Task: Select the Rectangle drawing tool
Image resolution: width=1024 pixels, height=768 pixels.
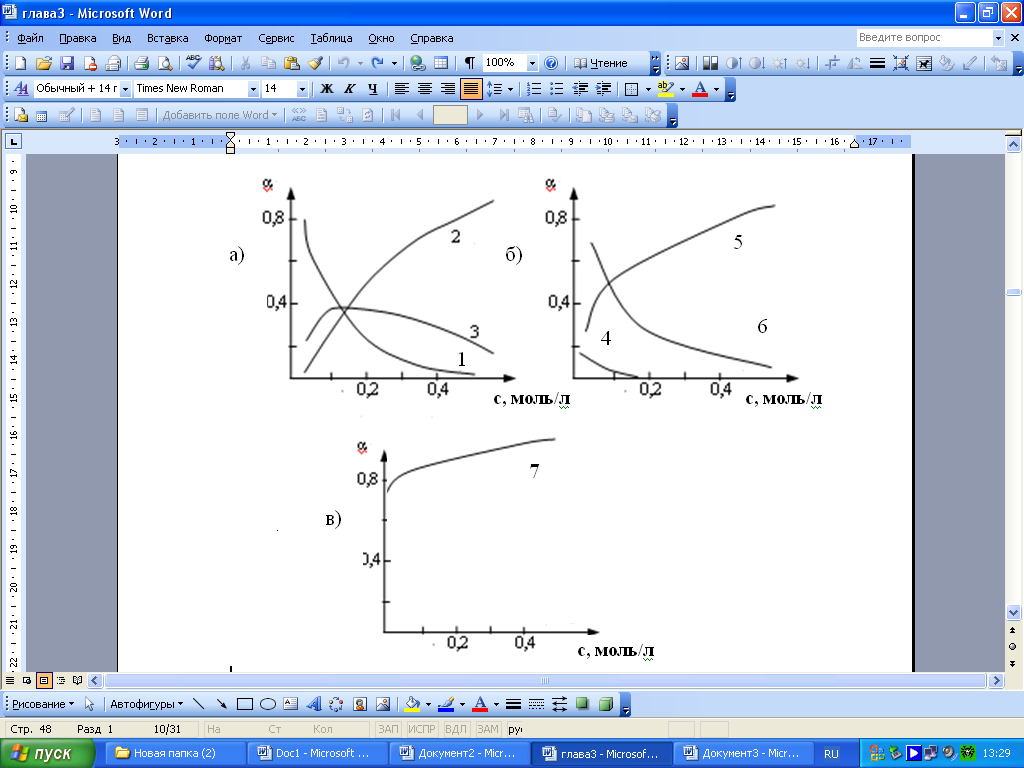Action: (x=245, y=704)
